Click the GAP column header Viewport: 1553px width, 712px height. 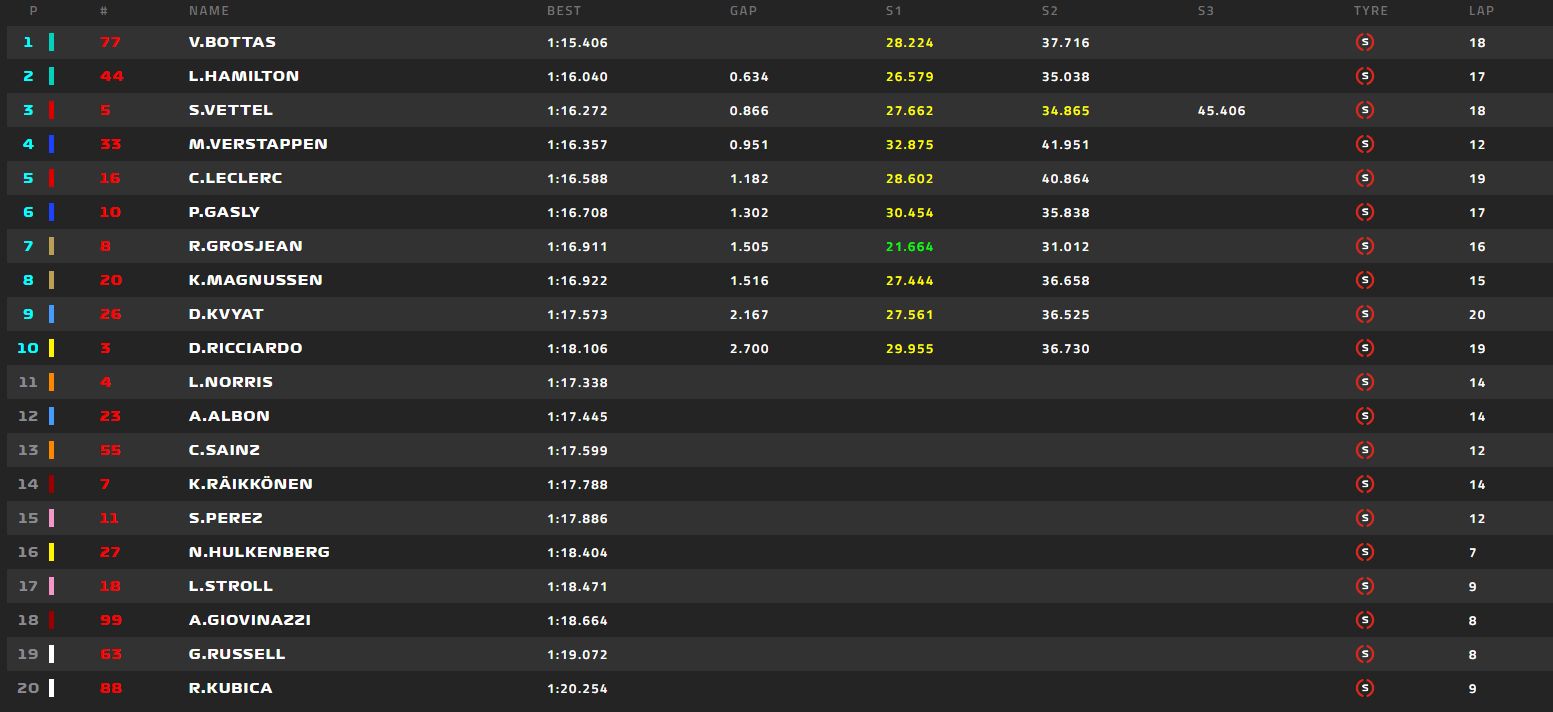745,11
